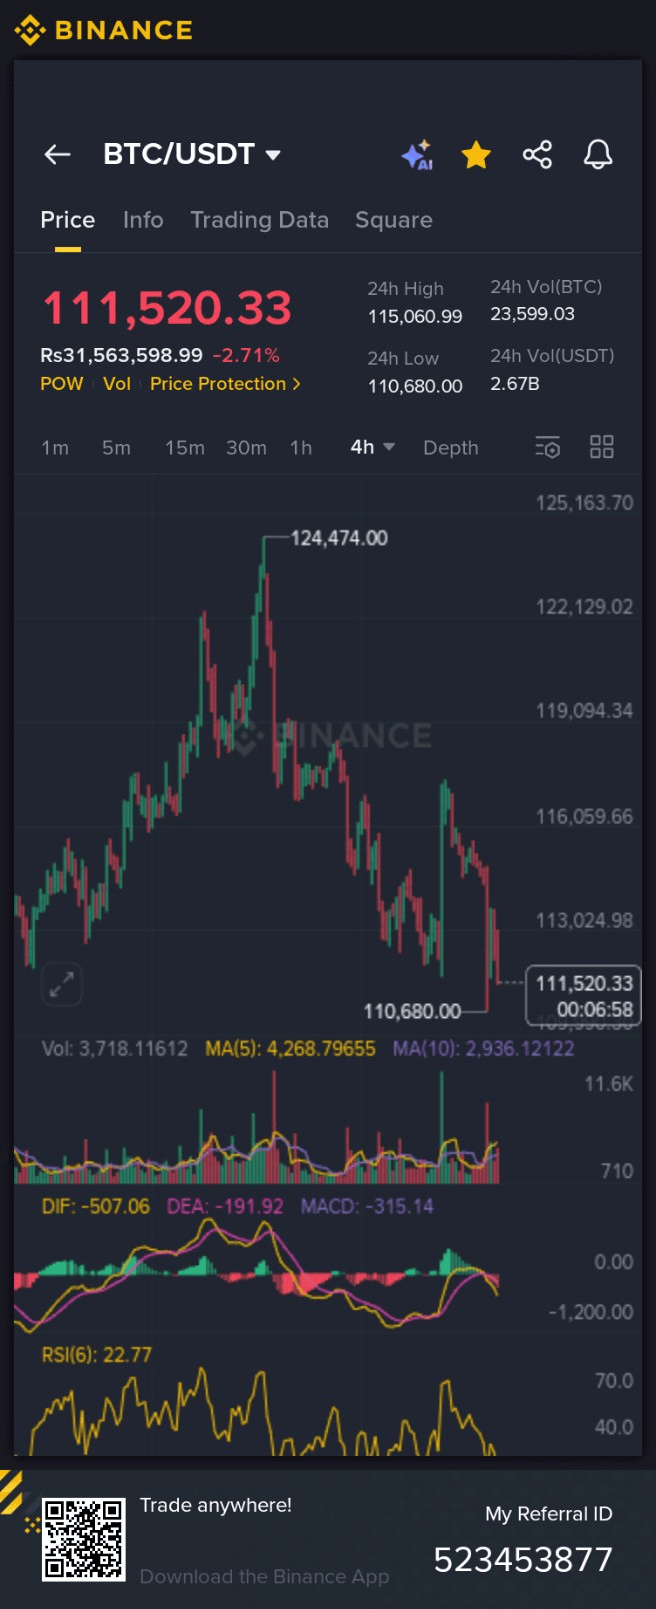Tap the back arrow icon
Viewport: 656px width, 1609px height.
[x=57, y=154]
